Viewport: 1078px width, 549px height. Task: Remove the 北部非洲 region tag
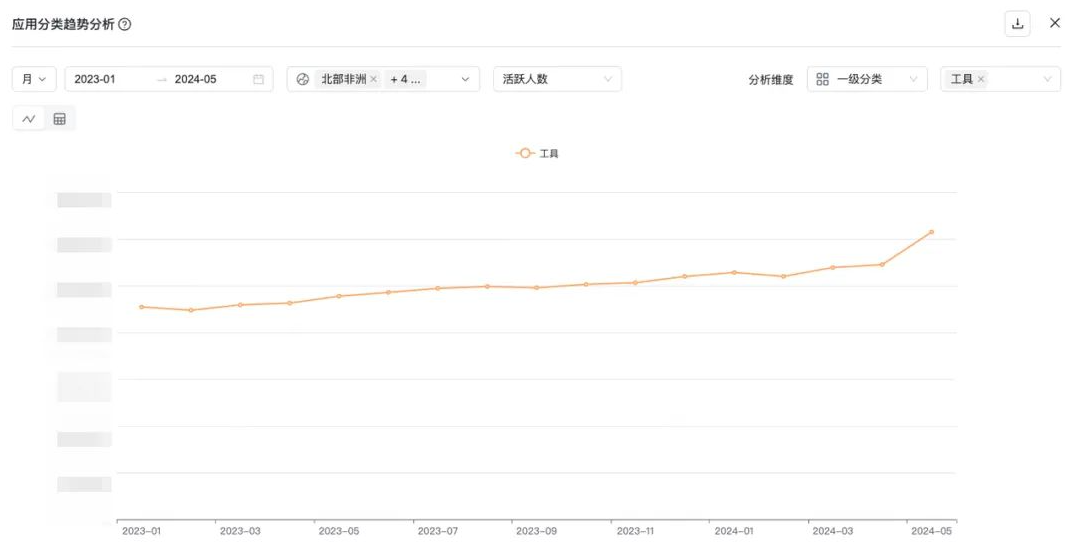[374, 79]
